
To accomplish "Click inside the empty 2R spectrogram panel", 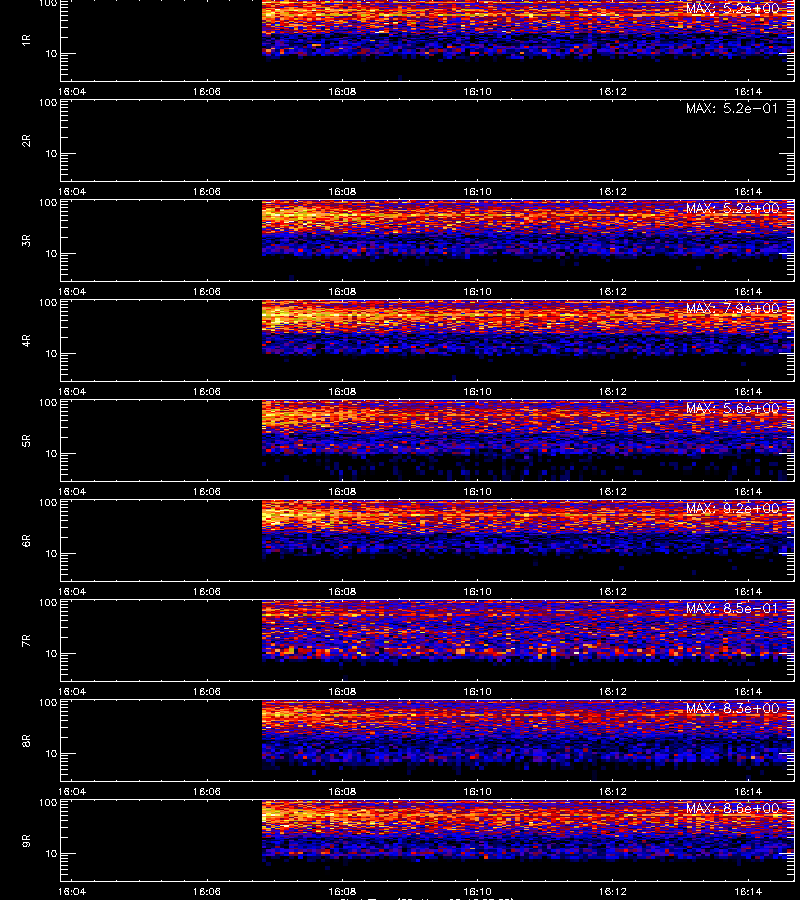I will pos(427,141).
